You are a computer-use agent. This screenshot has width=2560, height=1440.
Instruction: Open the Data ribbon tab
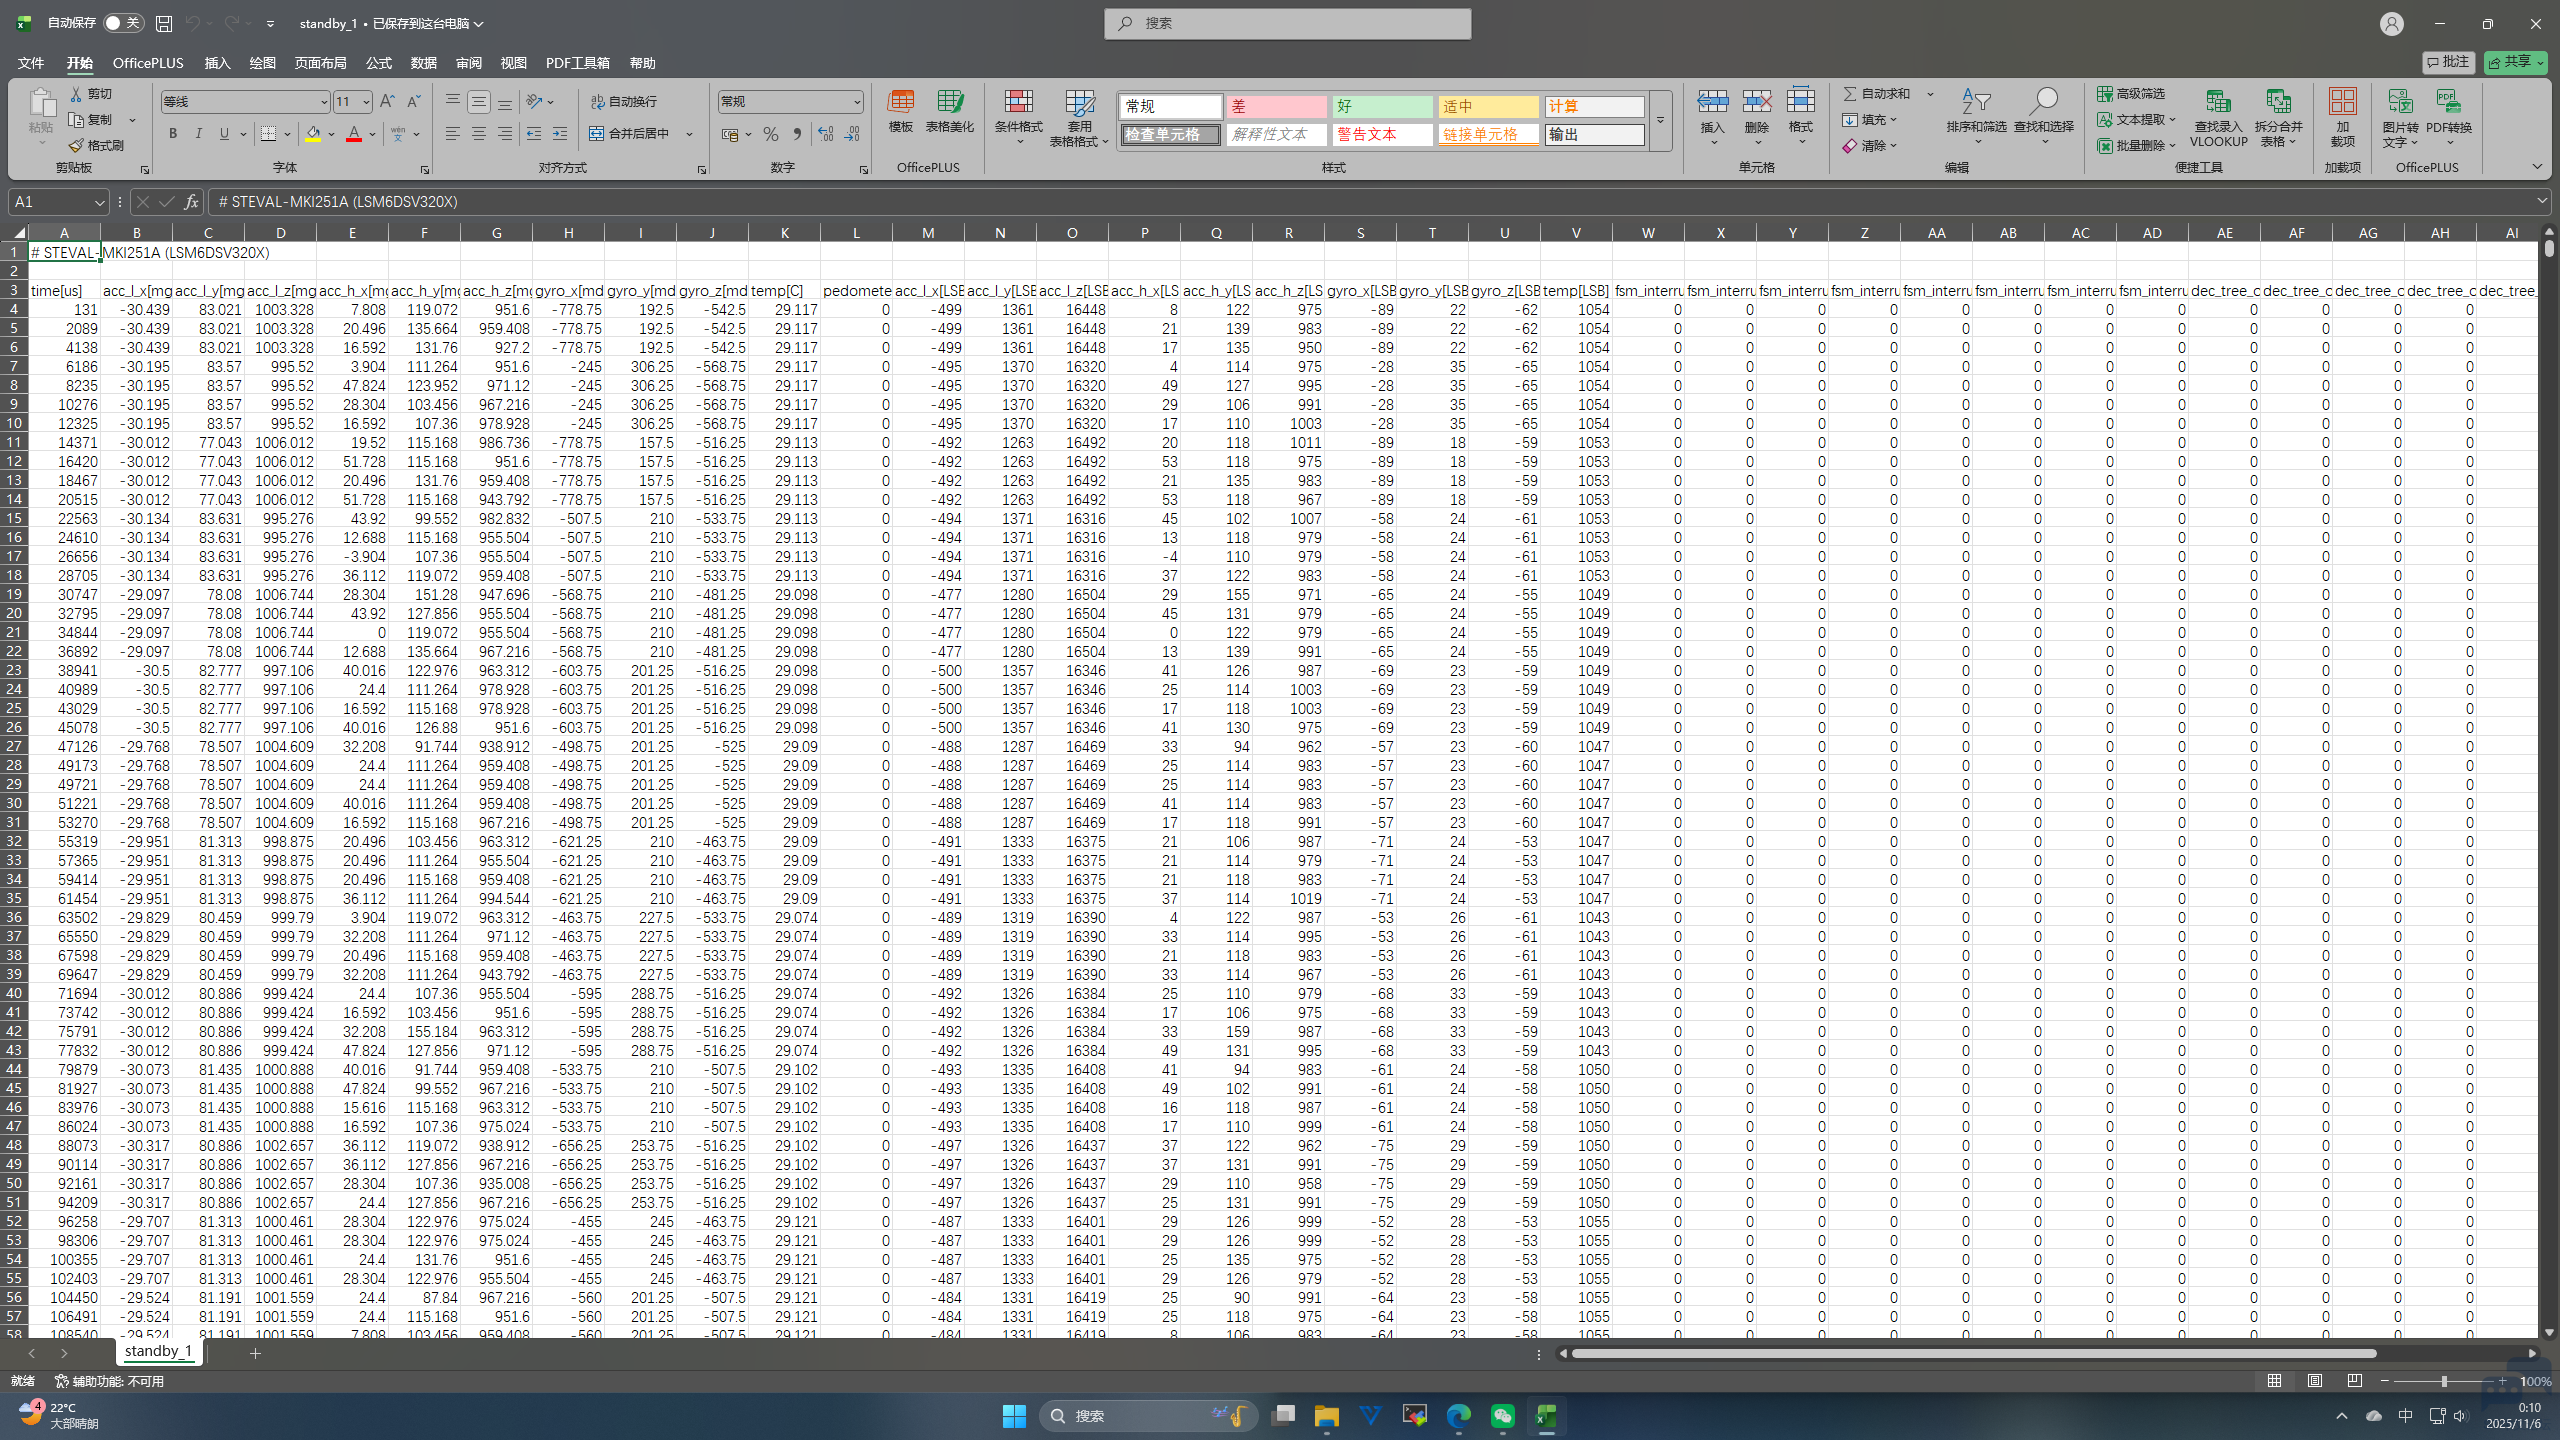click(x=423, y=63)
